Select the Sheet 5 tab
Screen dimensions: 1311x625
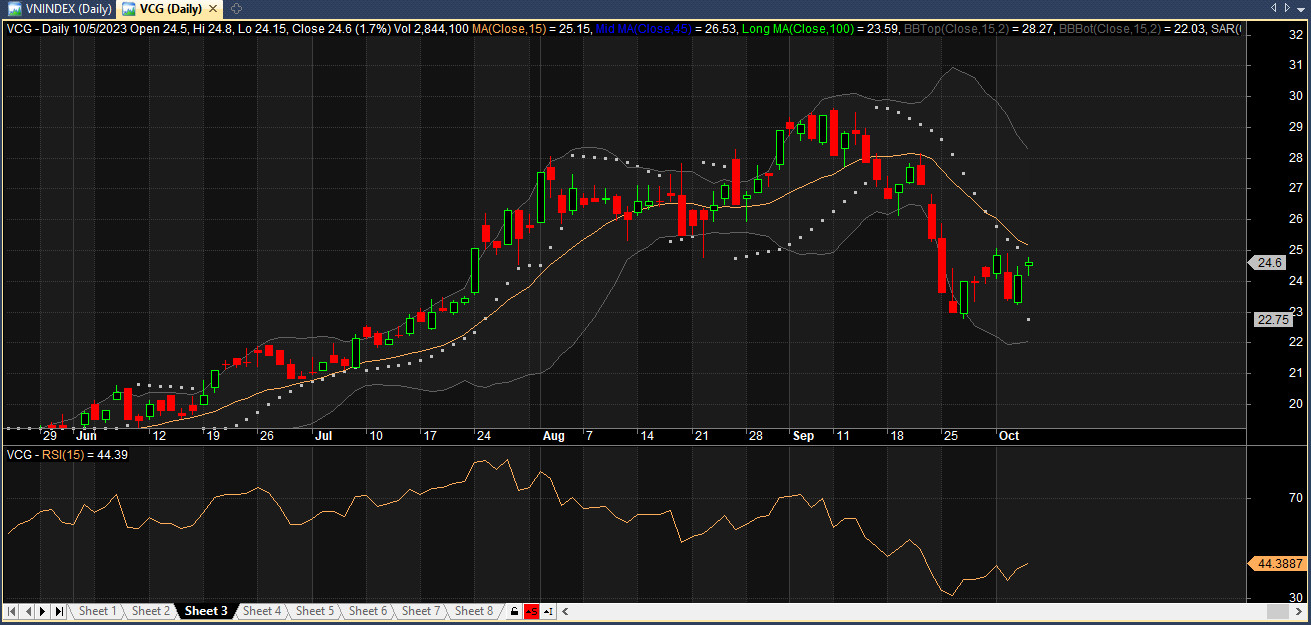point(314,611)
